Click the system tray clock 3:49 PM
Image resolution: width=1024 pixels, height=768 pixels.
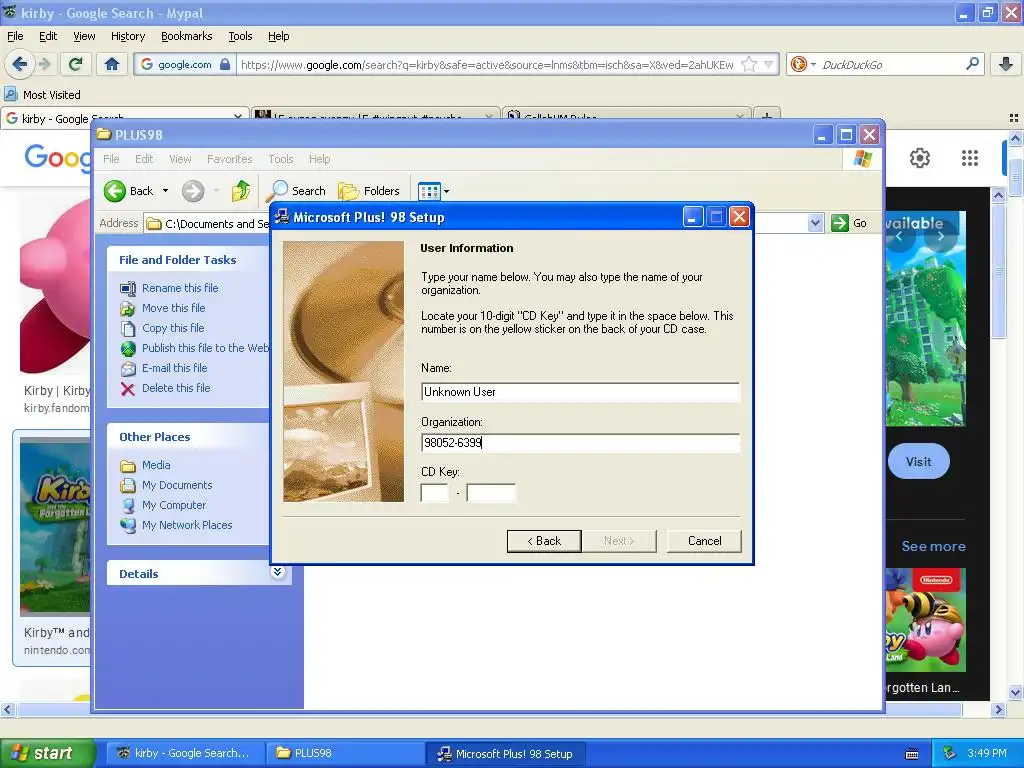[x=987, y=753]
